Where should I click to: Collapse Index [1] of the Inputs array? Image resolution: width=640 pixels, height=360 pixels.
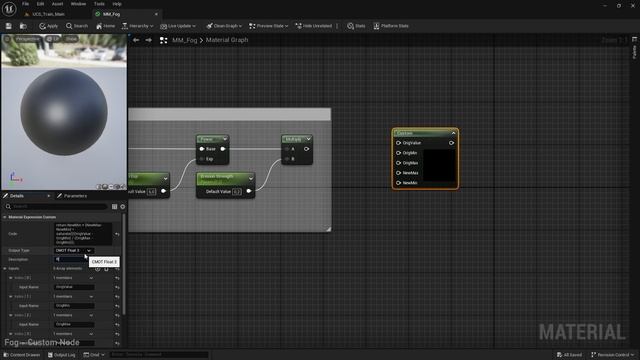[11, 297]
